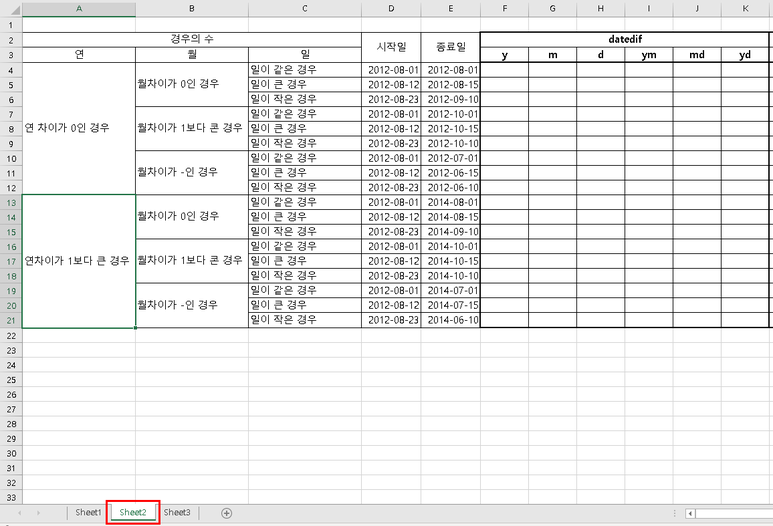Click the 'md' datedif column header
The width and height of the screenshot is (773, 526).
tap(697, 55)
